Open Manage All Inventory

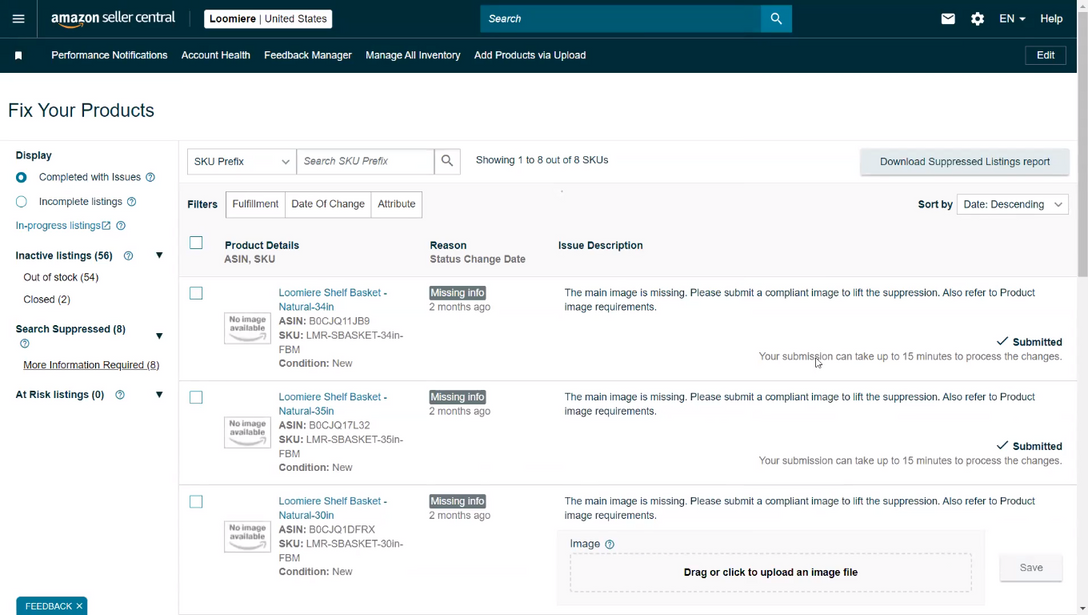point(413,56)
